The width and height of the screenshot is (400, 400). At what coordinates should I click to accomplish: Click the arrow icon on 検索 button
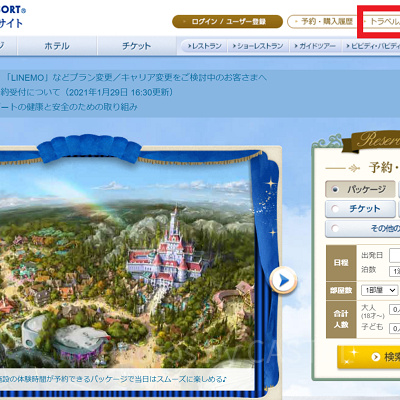tap(376, 357)
